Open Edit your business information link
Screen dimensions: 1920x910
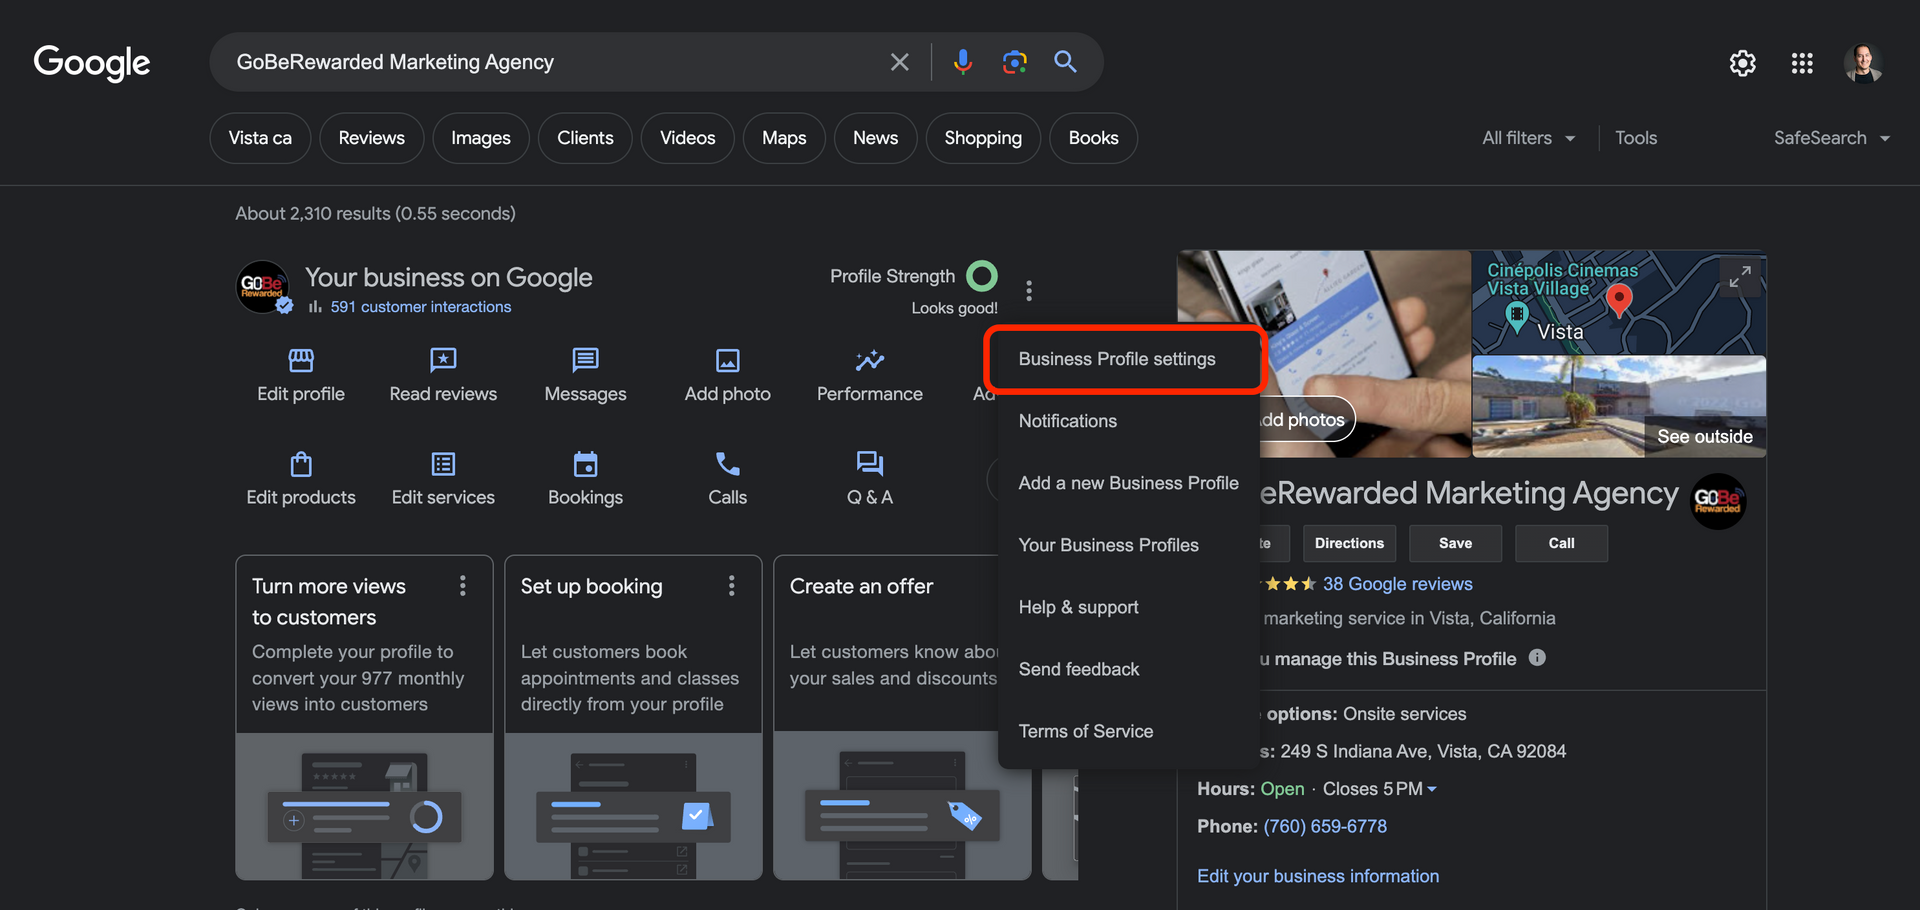(1318, 876)
